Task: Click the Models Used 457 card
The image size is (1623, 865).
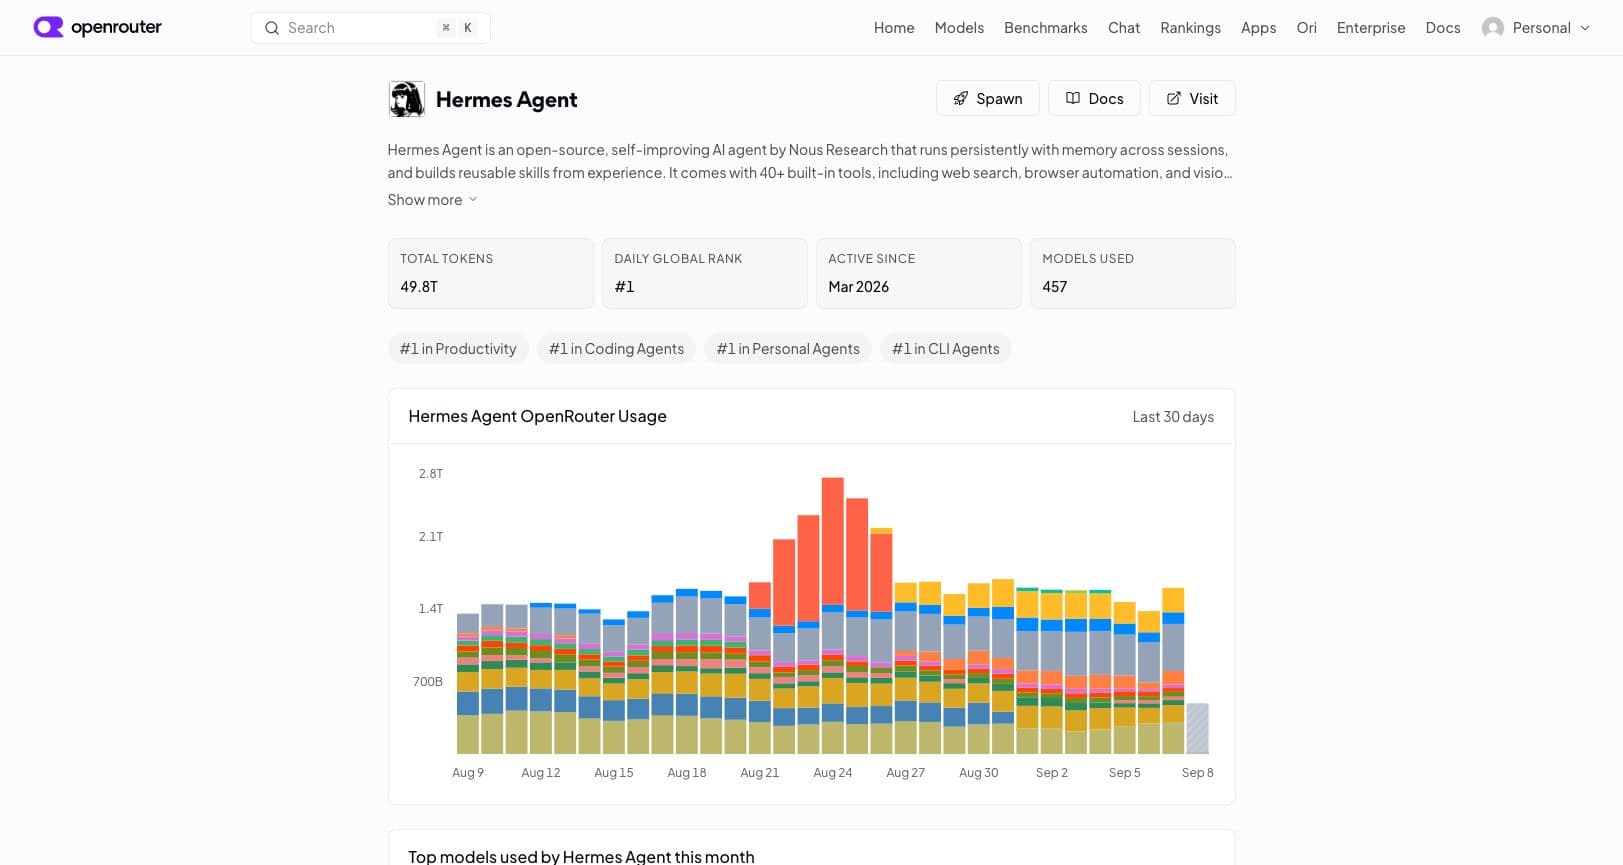Action: pyautogui.click(x=1132, y=273)
